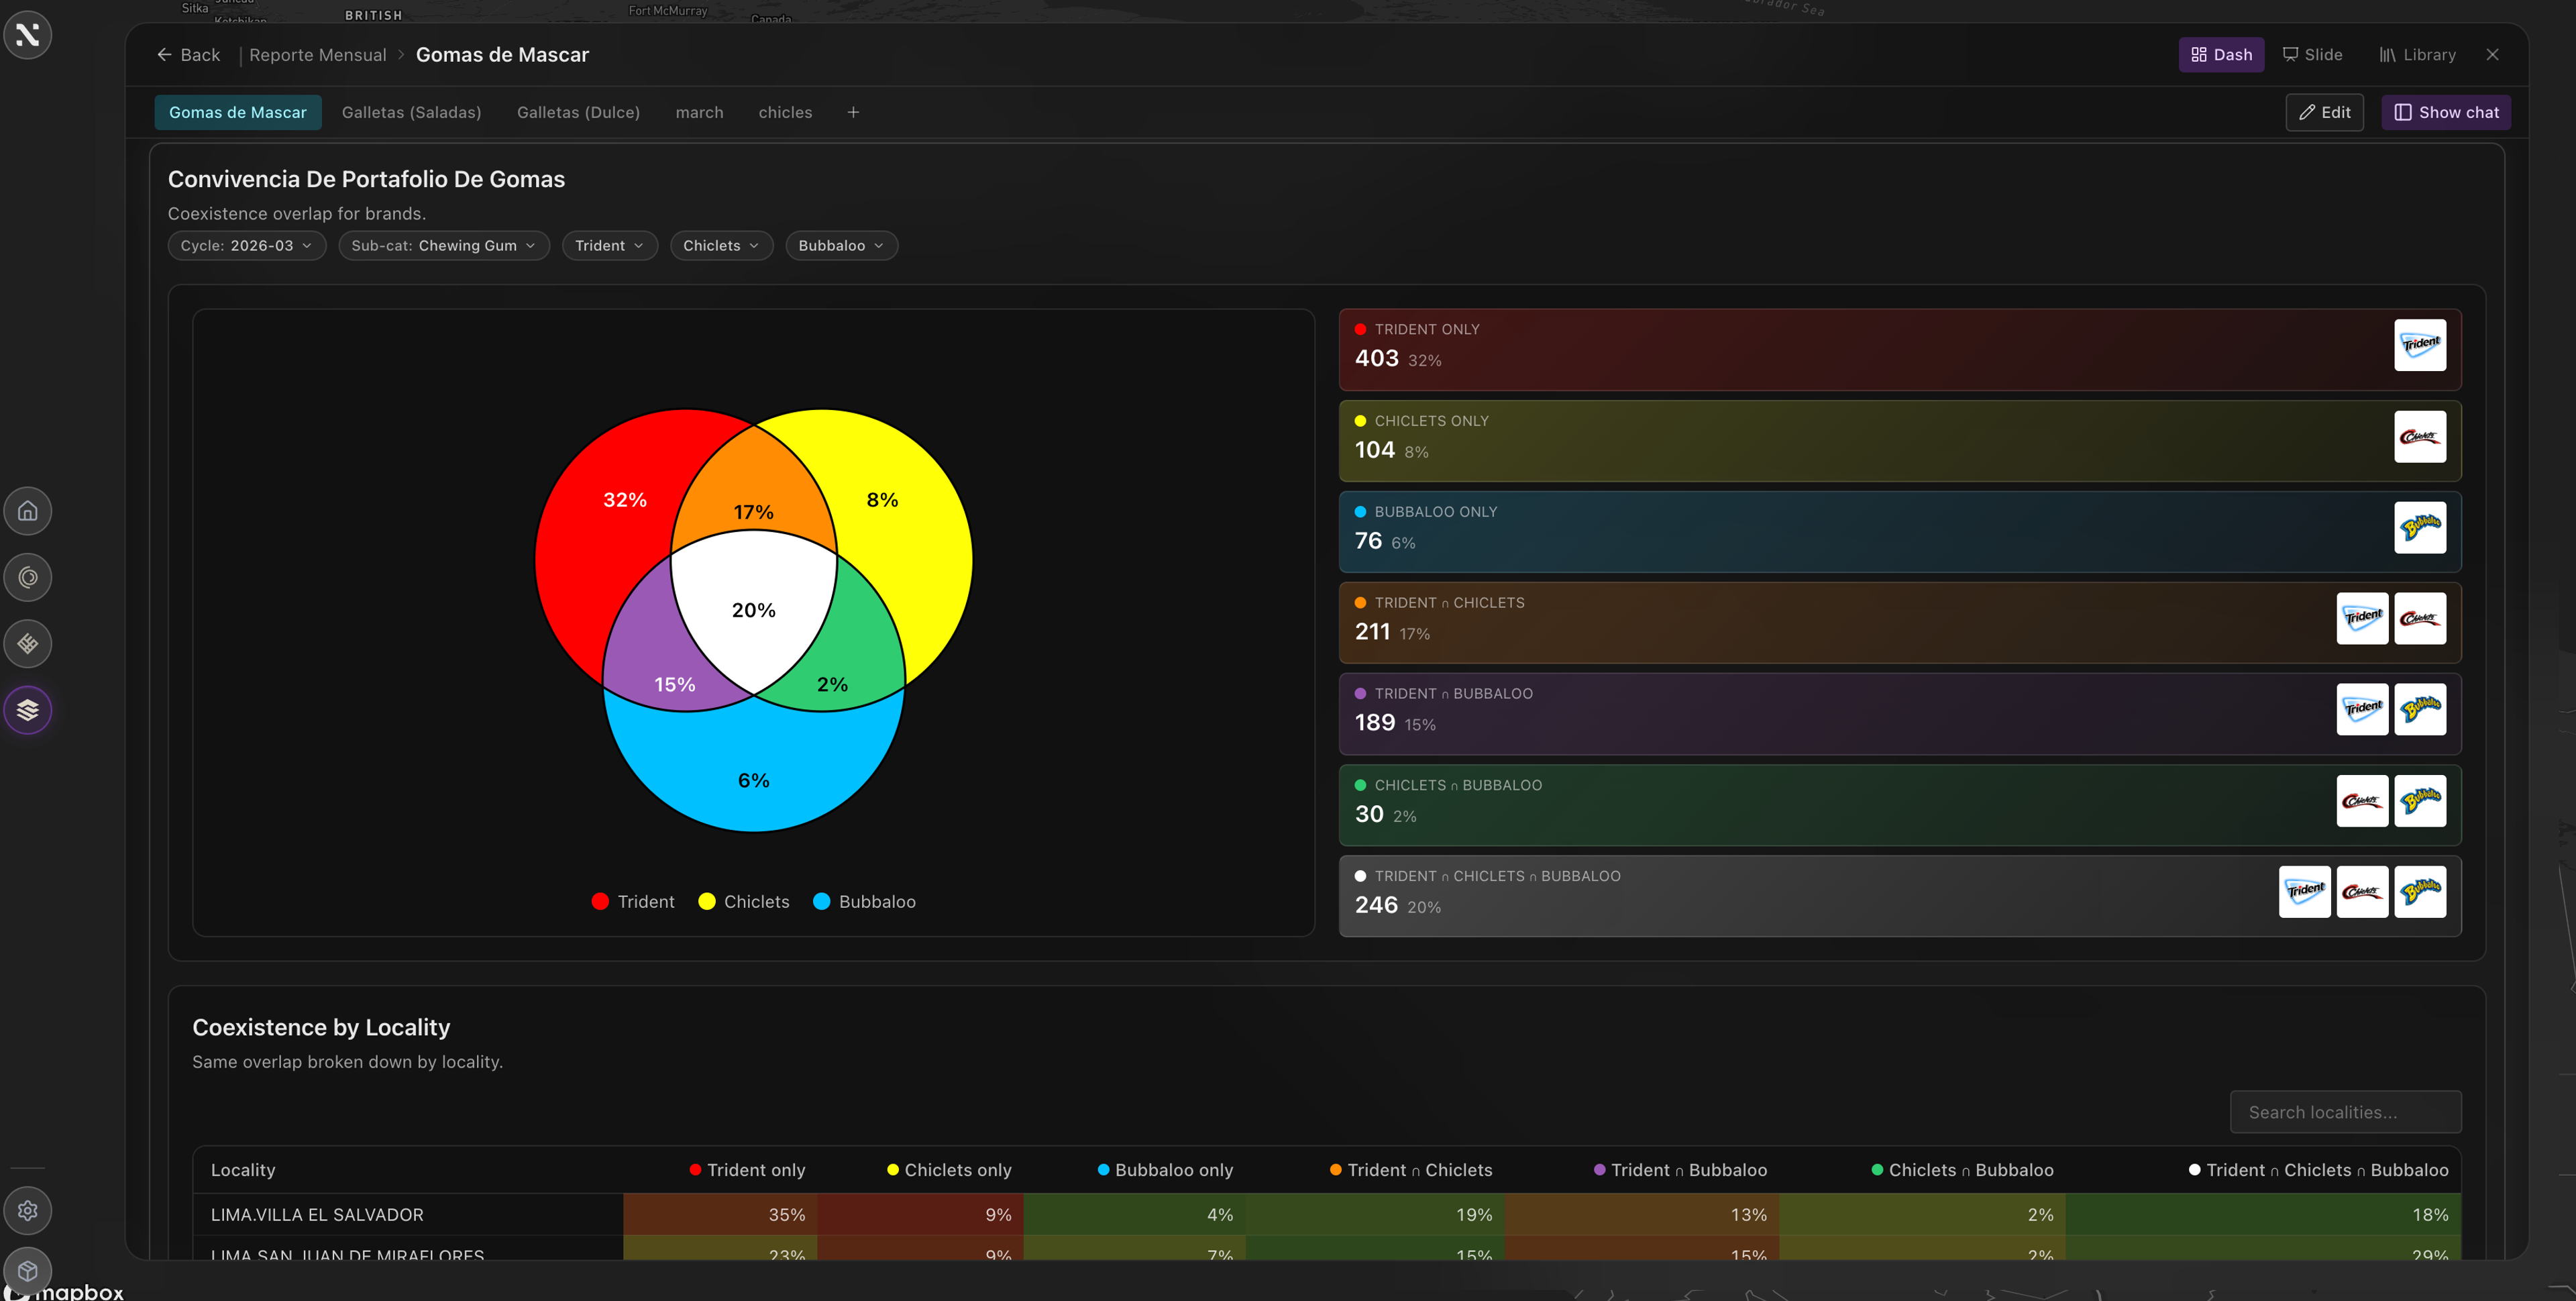The height and width of the screenshot is (1301, 2576).
Task: Open the stacked layers icon in the sidebar
Action: point(28,710)
